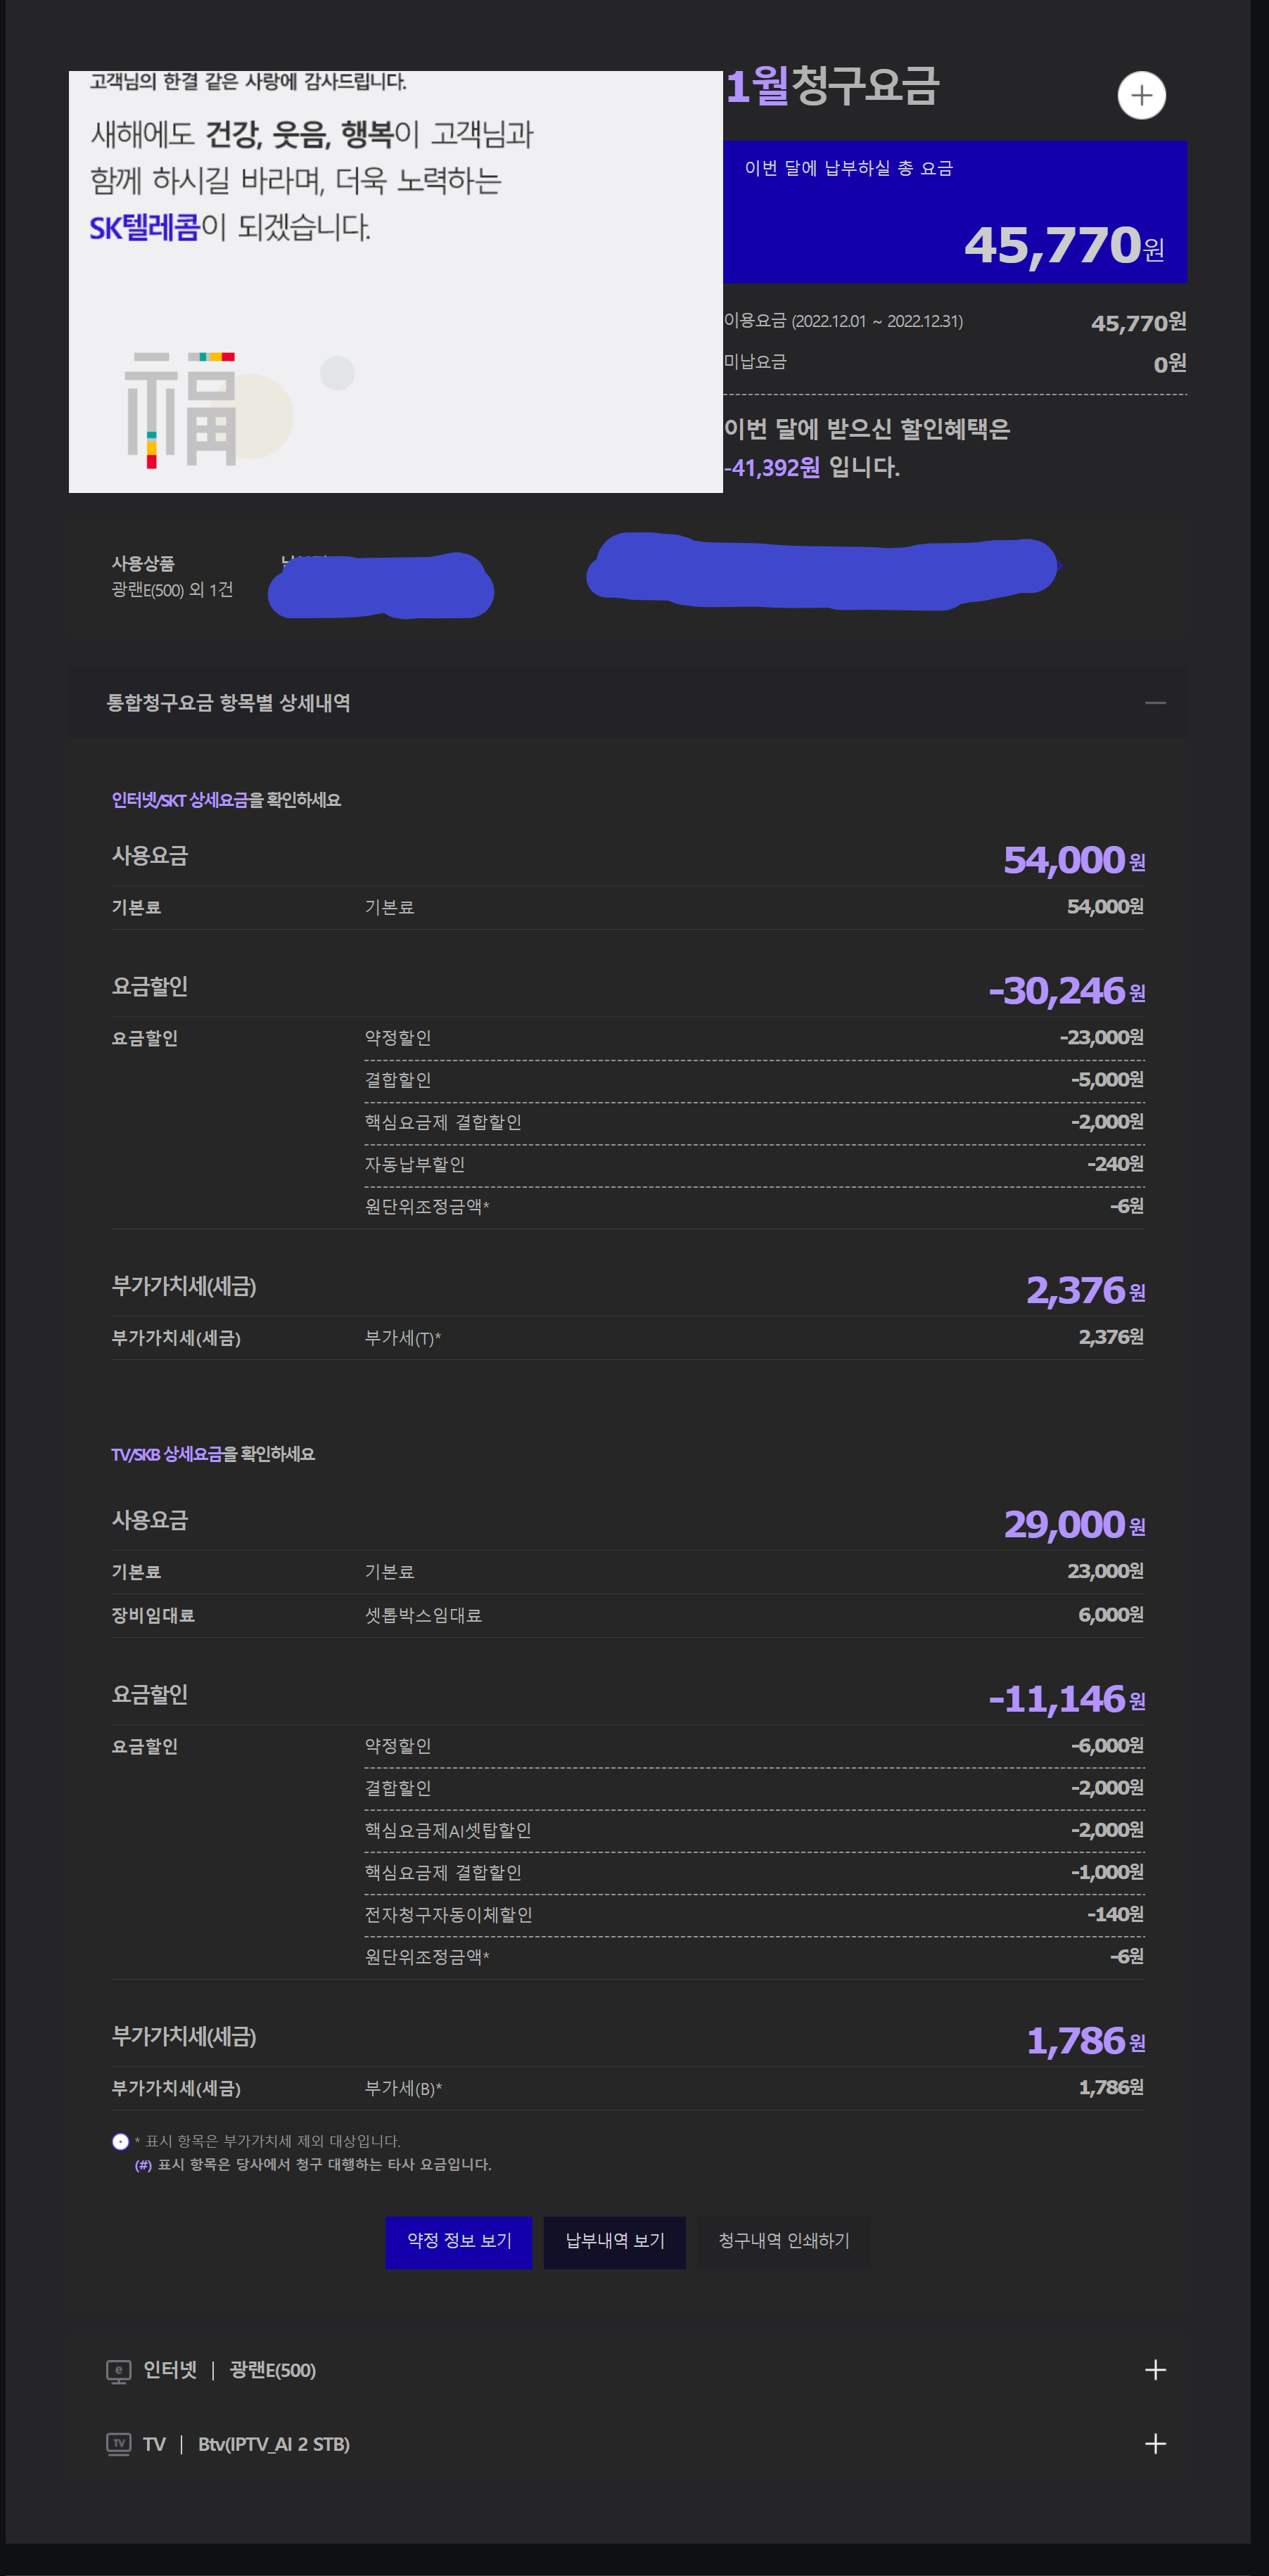Click the -41,392원 discount amount
This screenshot has width=1269, height=2576.
coord(772,468)
